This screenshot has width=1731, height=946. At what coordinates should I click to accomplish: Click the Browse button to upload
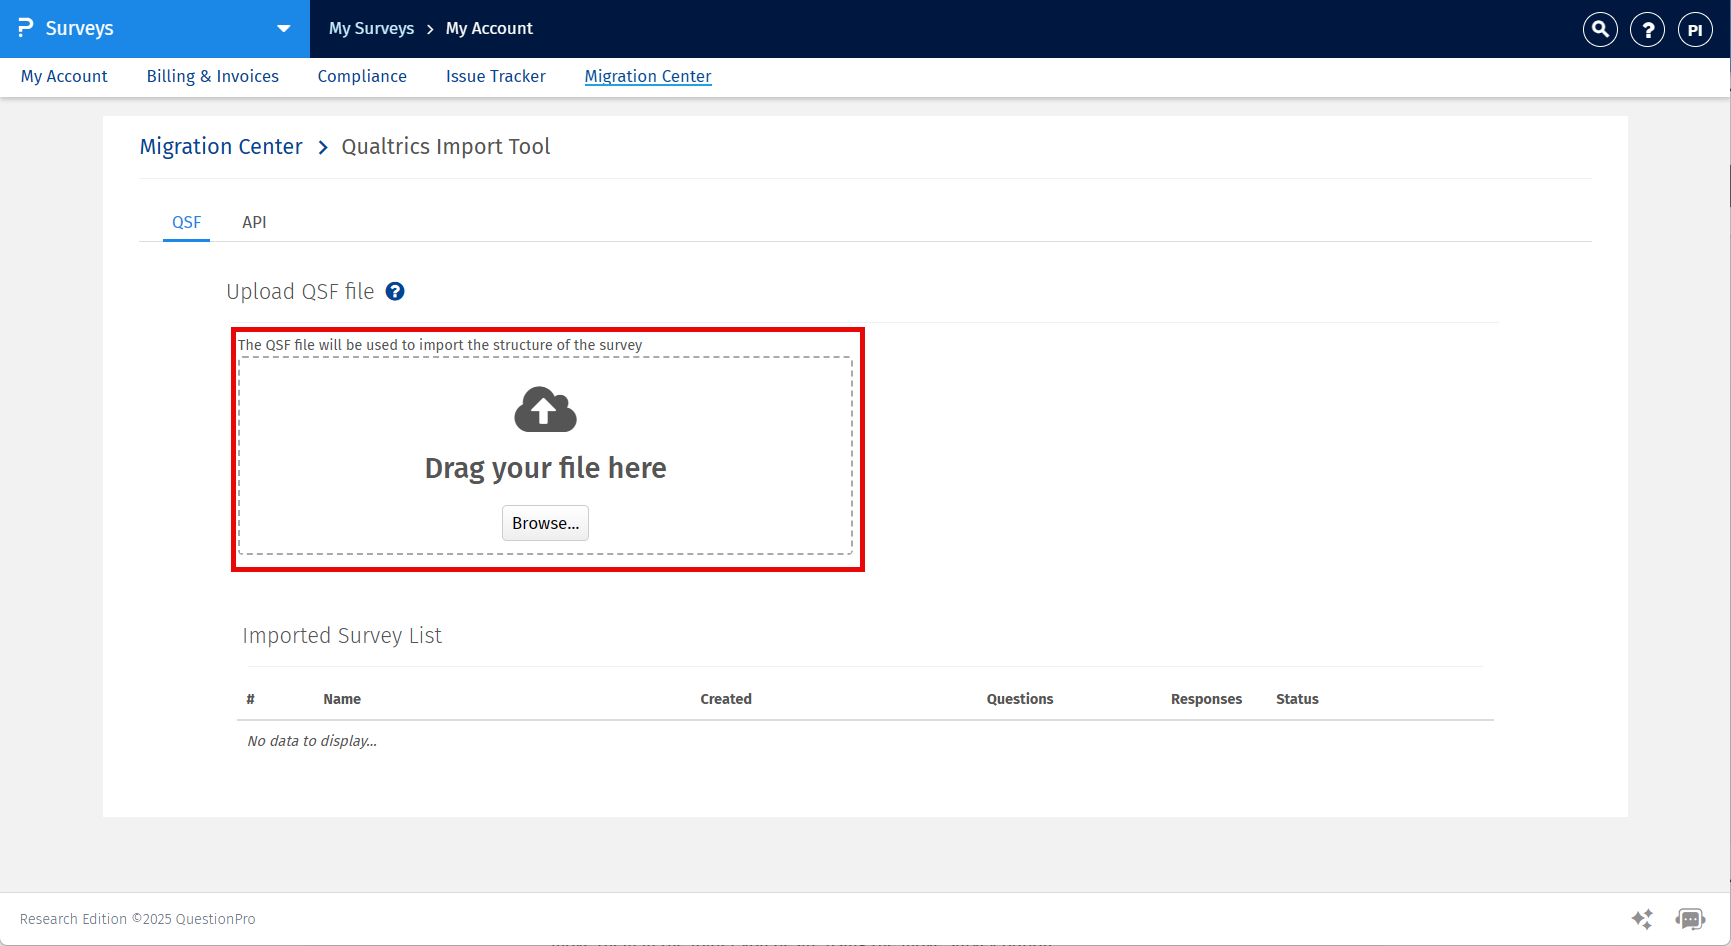[545, 522]
